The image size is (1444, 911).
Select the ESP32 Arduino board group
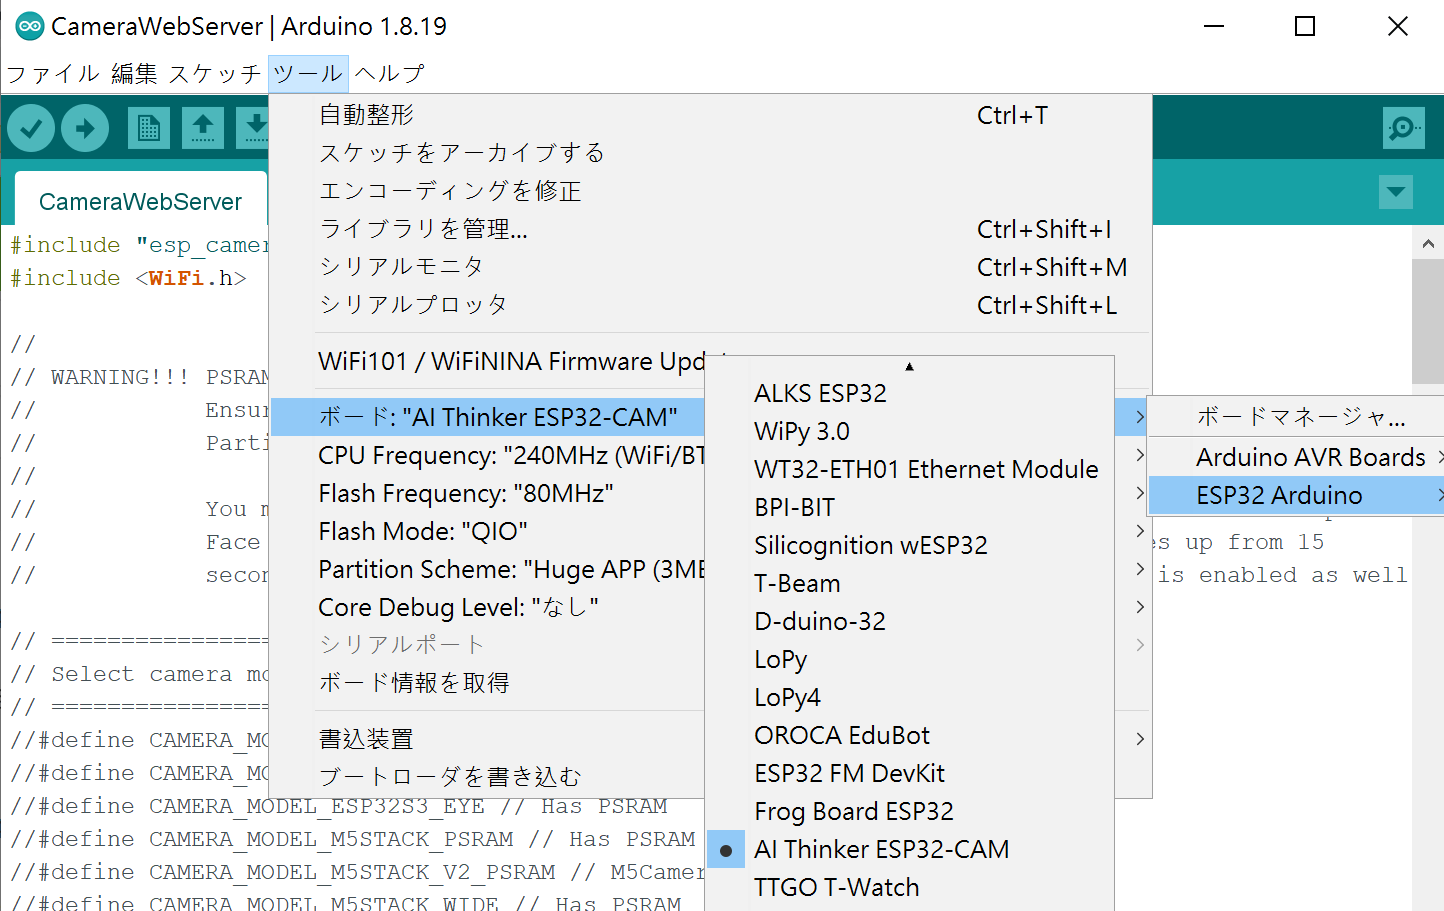point(1296,495)
